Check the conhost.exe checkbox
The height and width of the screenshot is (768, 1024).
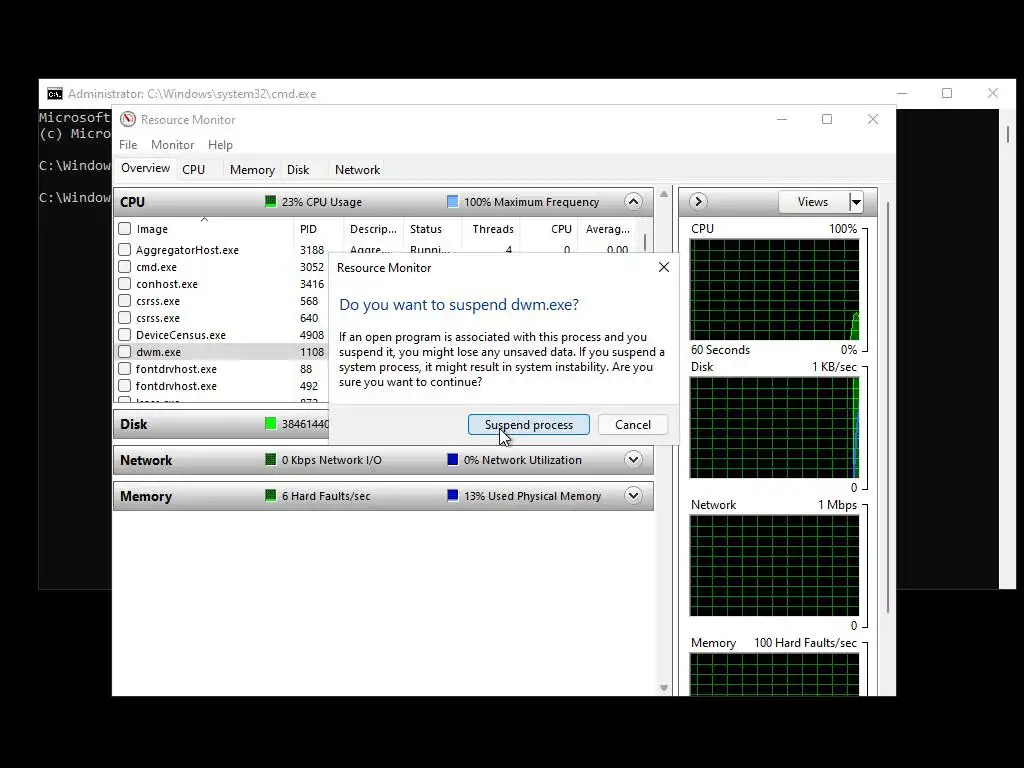point(125,283)
